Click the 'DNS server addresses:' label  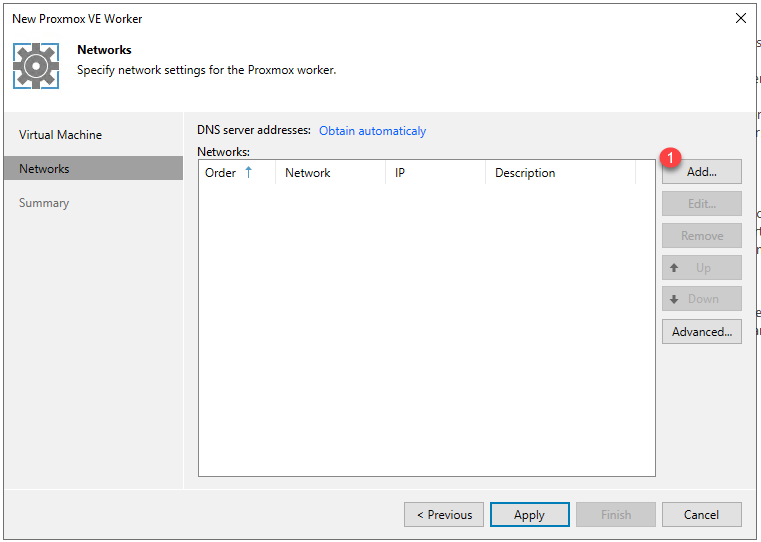254,130
